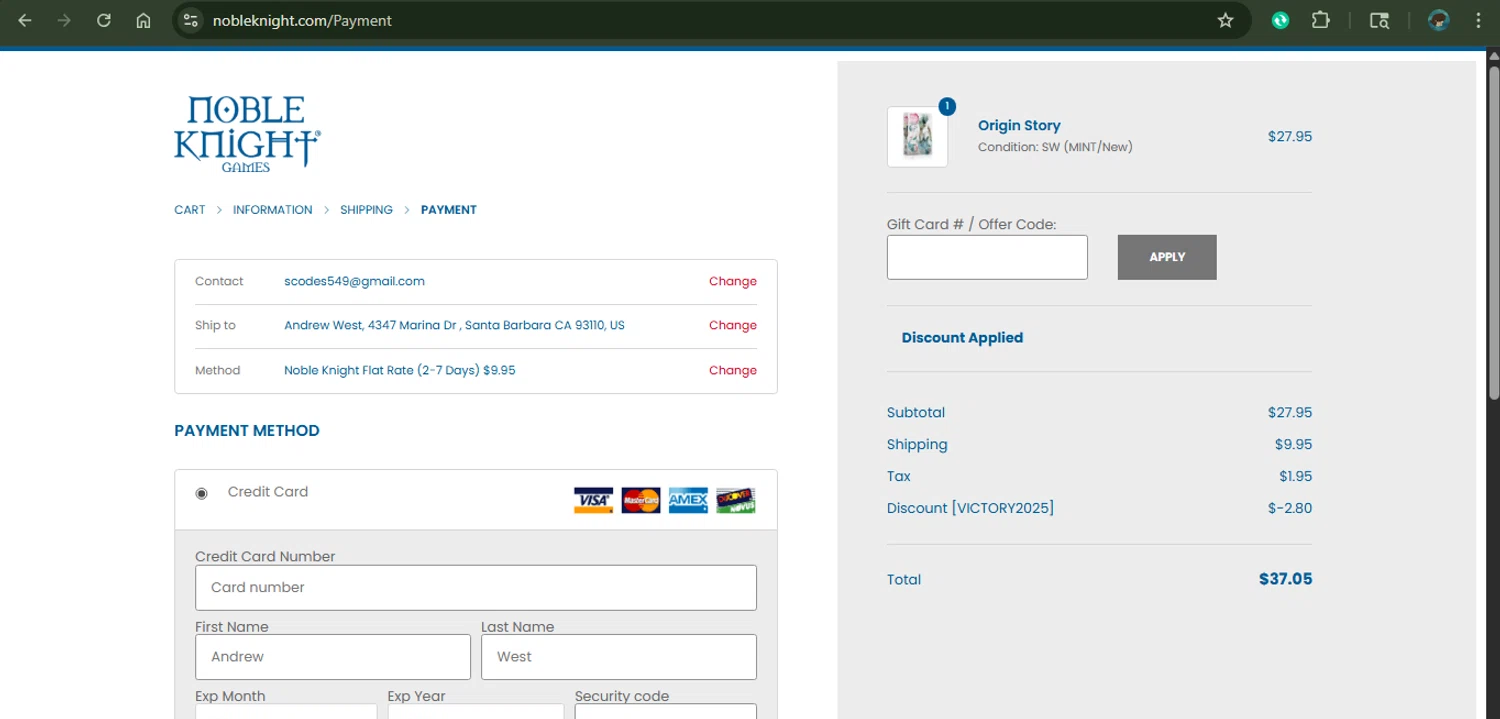Change the Ship to address
Screen dimensions: 1500x719
click(x=733, y=325)
